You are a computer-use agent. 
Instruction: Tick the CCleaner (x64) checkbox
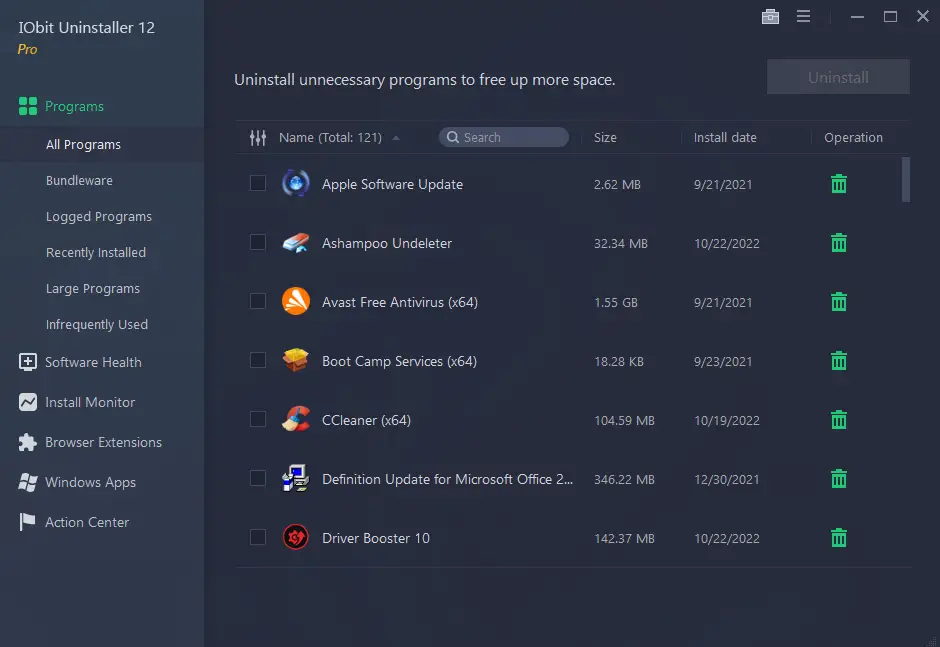pos(258,419)
